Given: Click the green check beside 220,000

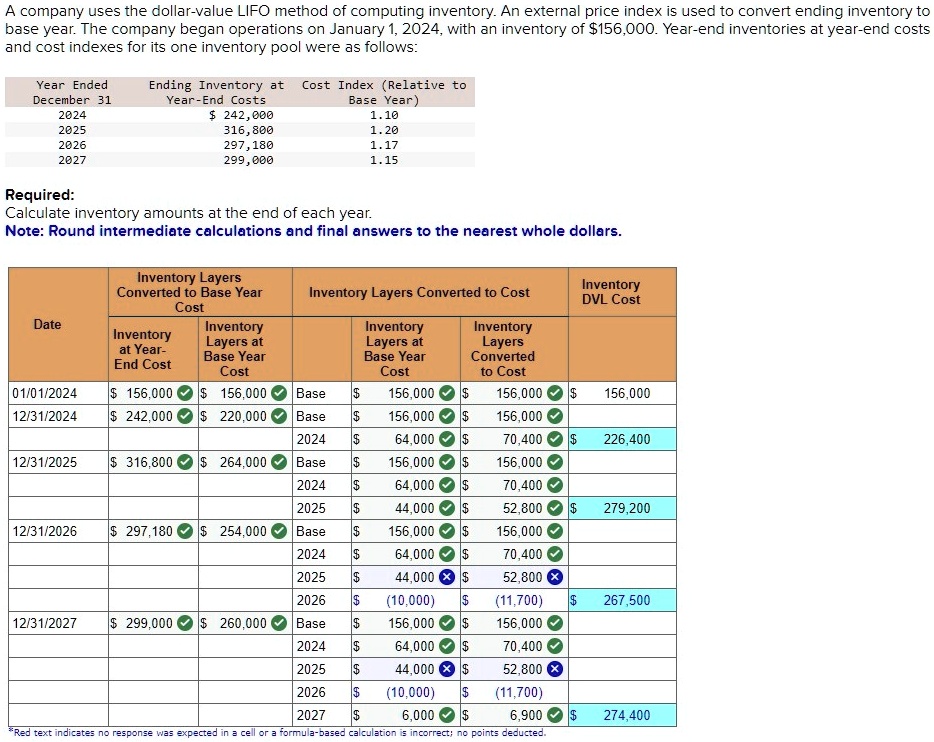Looking at the screenshot, I should [279, 416].
